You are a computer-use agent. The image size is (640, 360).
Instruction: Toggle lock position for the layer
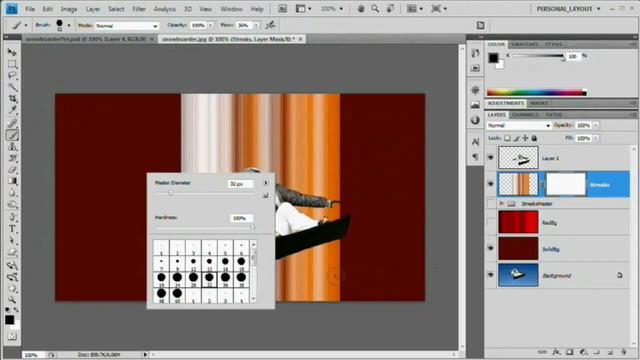[x=525, y=138]
